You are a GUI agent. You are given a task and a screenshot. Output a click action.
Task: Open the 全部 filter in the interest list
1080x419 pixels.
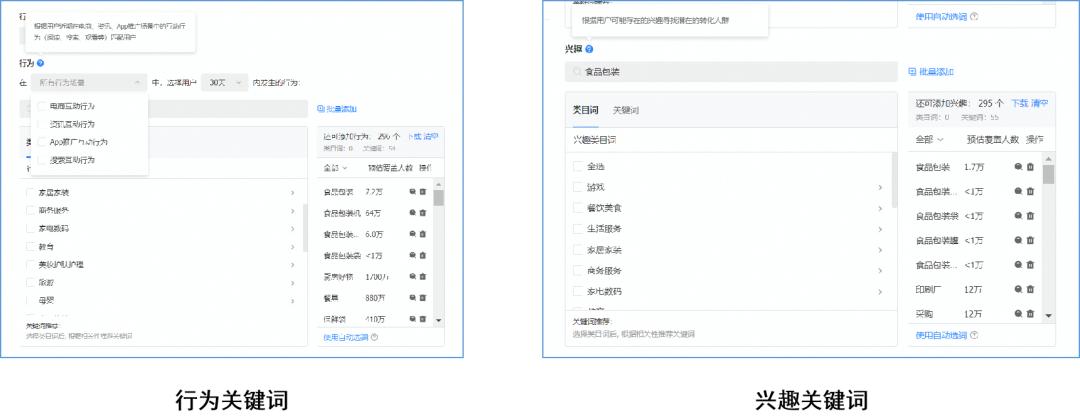click(x=930, y=140)
